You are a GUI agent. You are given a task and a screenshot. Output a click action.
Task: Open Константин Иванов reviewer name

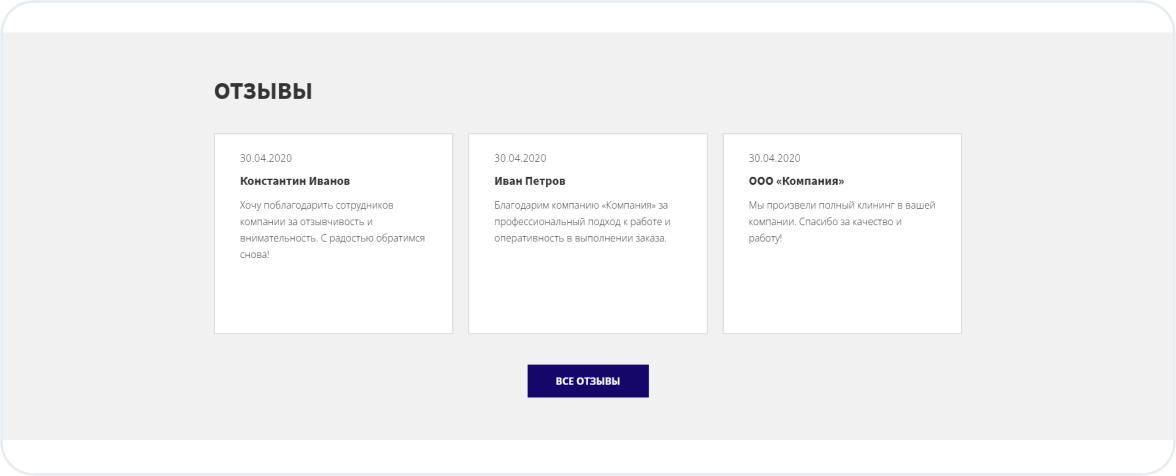[295, 181]
